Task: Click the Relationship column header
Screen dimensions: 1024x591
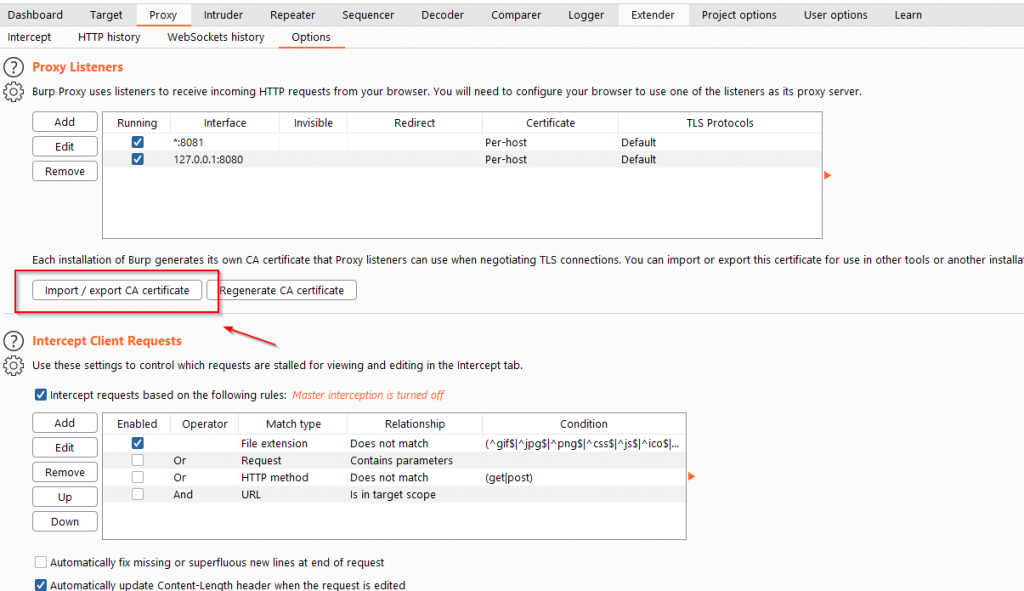Action: tap(415, 424)
